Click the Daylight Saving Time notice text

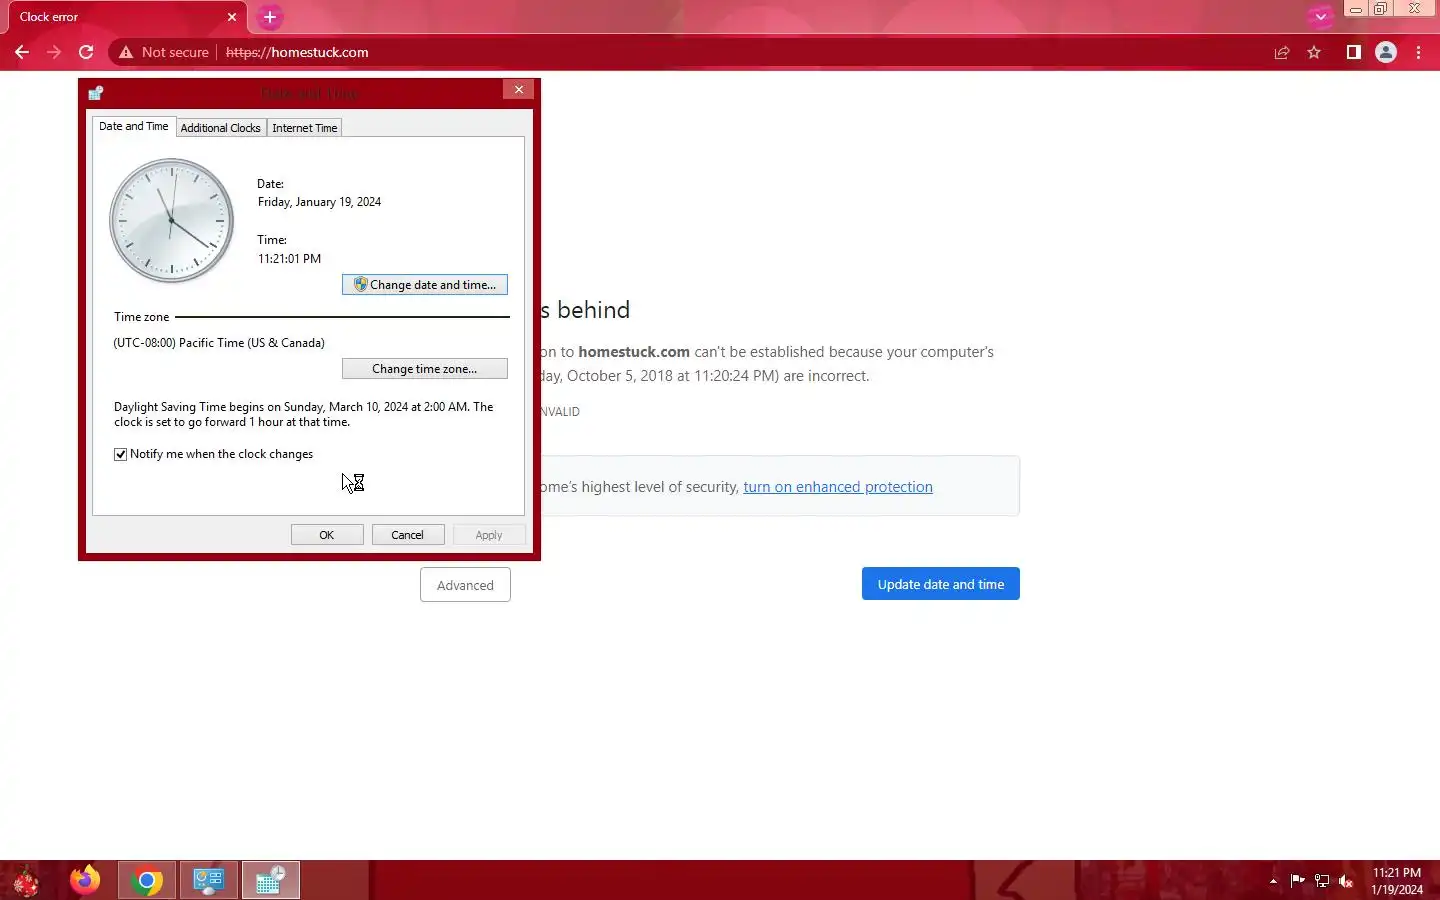[x=304, y=414]
